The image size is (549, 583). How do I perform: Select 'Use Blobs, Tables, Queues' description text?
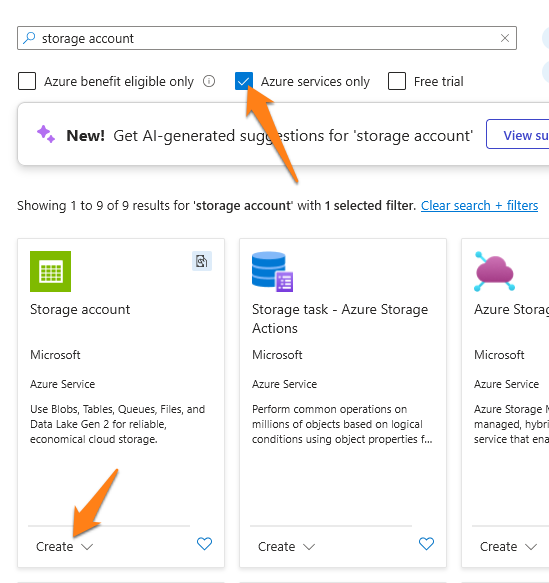pos(117,424)
